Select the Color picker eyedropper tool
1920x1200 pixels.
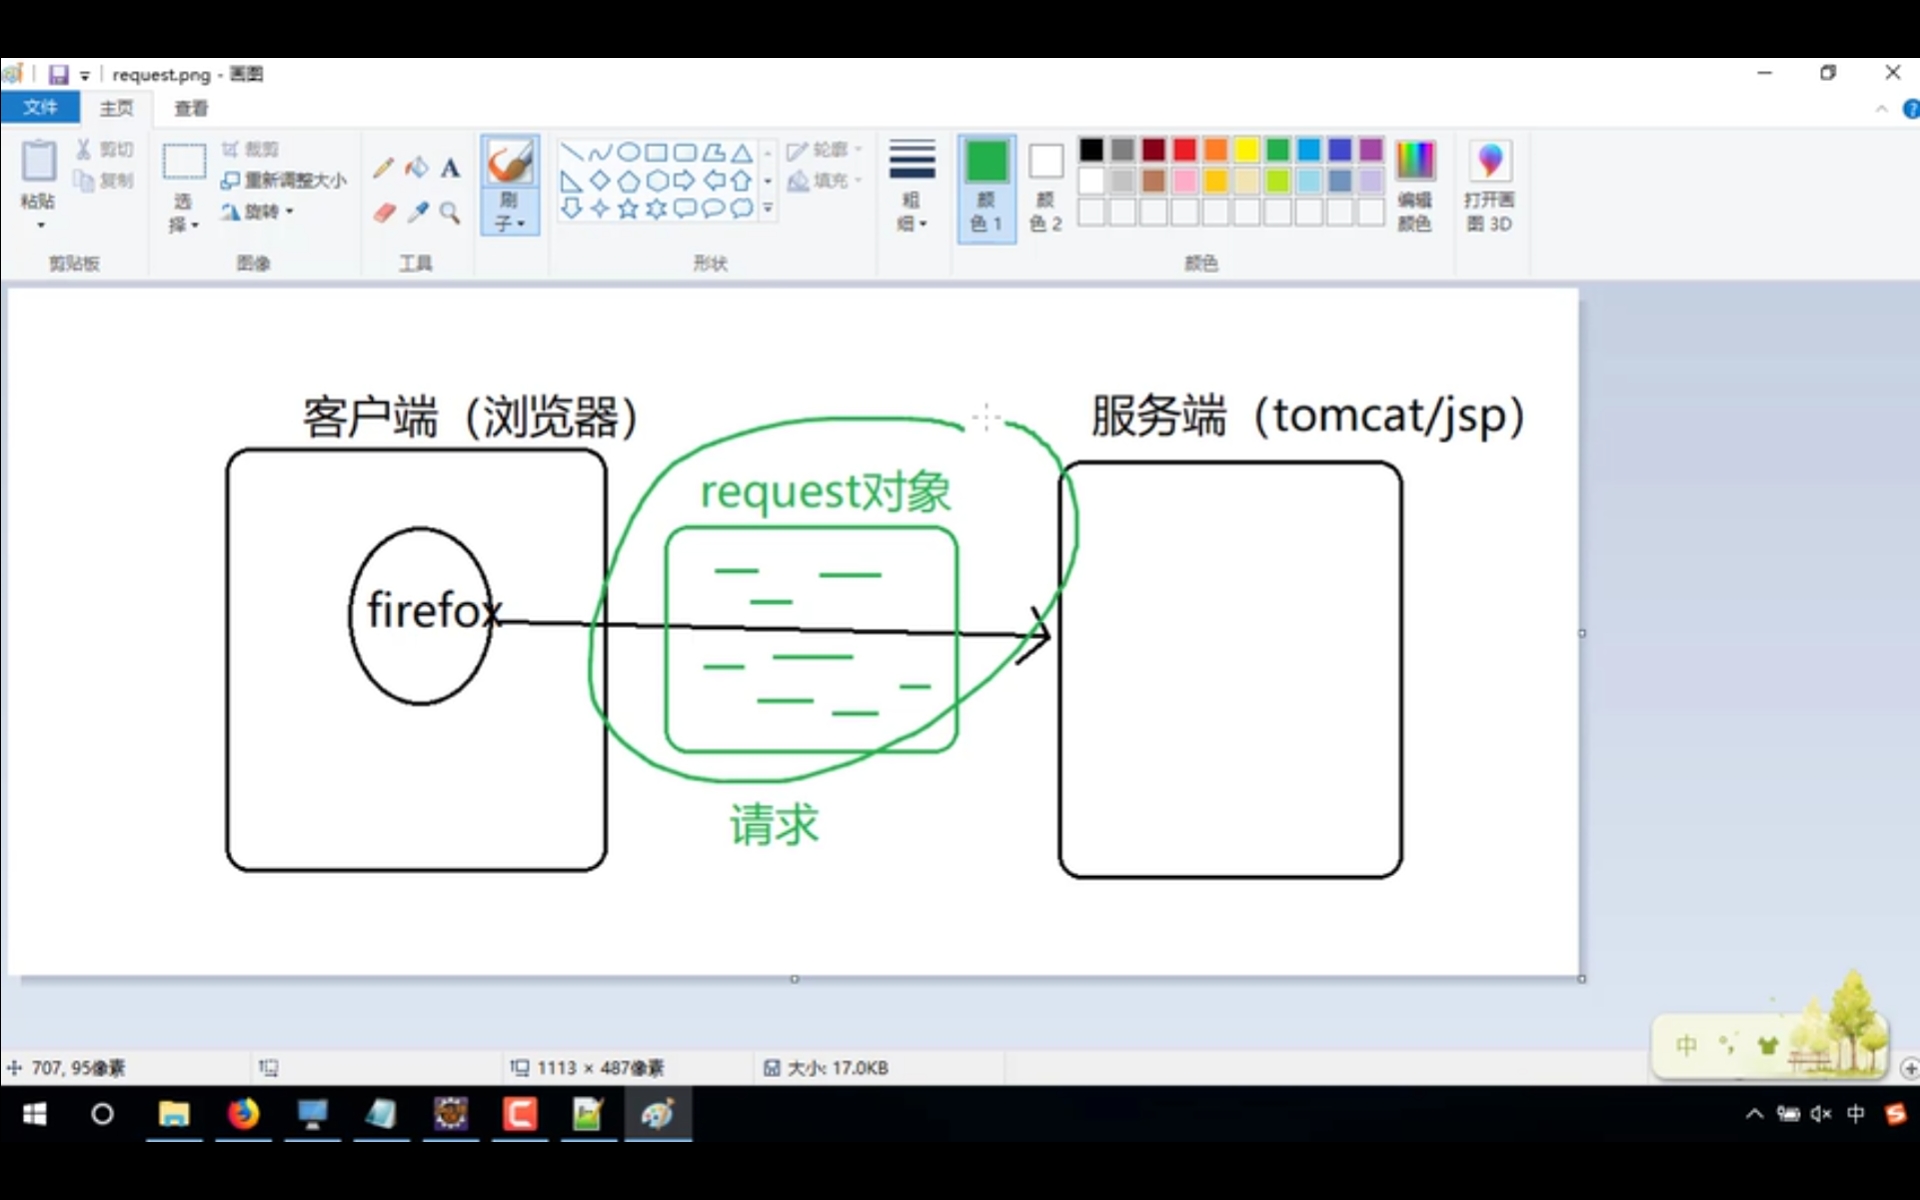(x=418, y=212)
